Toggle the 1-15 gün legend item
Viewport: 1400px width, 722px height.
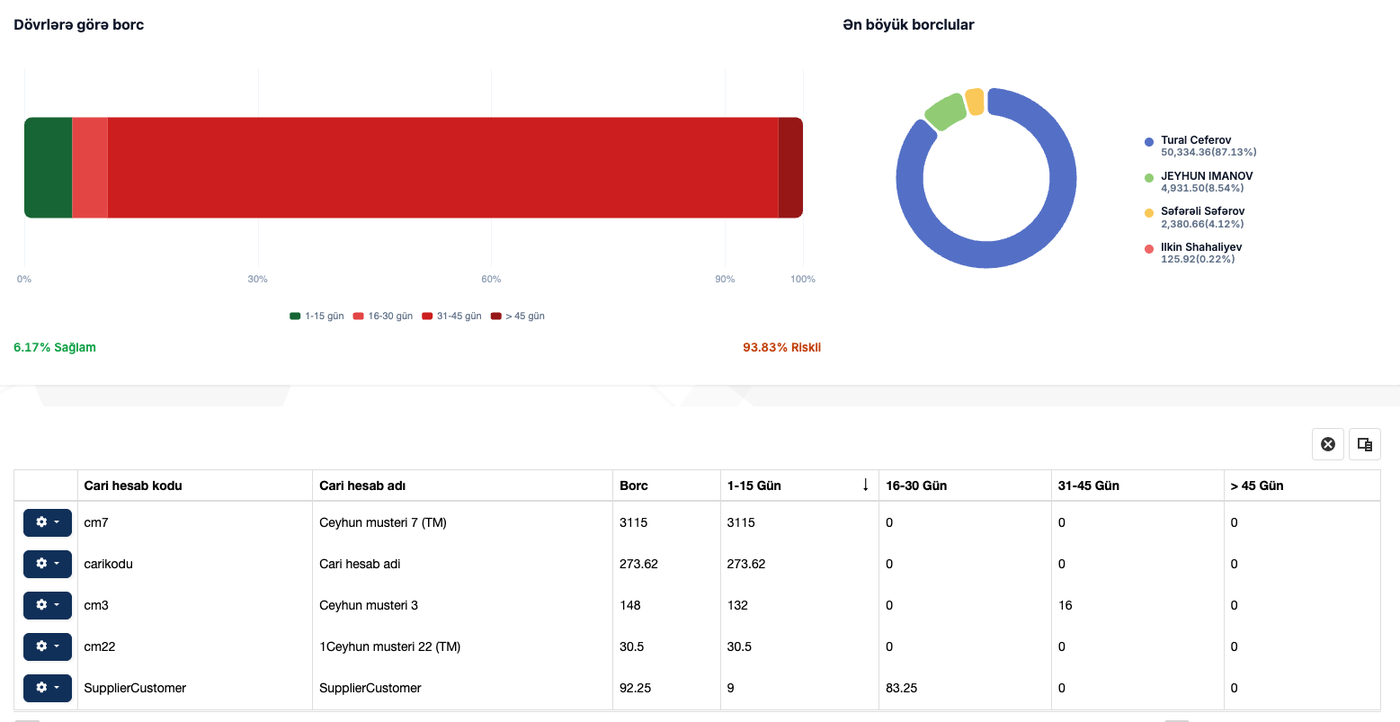[317, 316]
